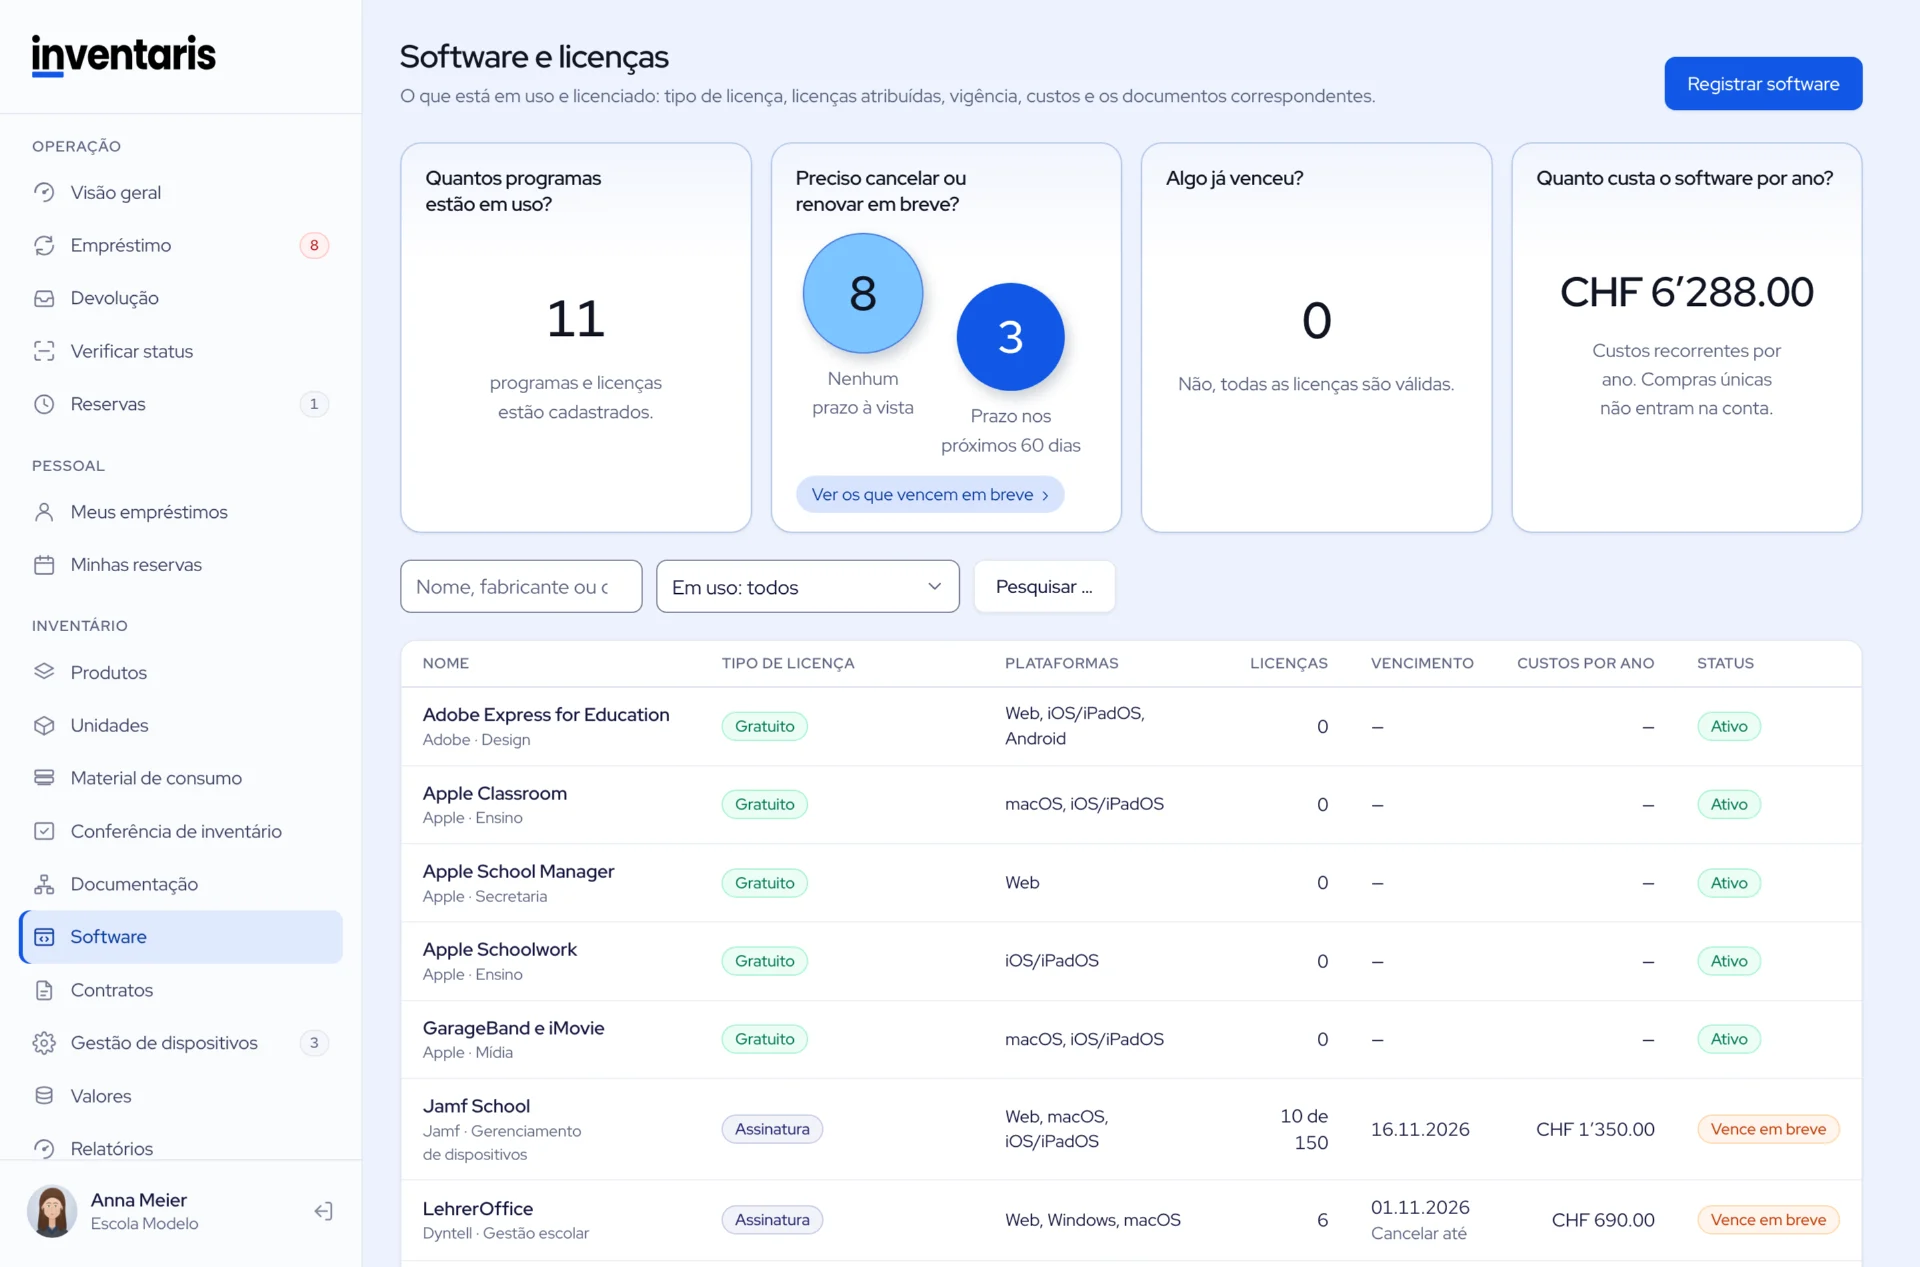Click the Gestão de dispositivos gear icon
Screen dimensions: 1920x1267
point(44,1043)
